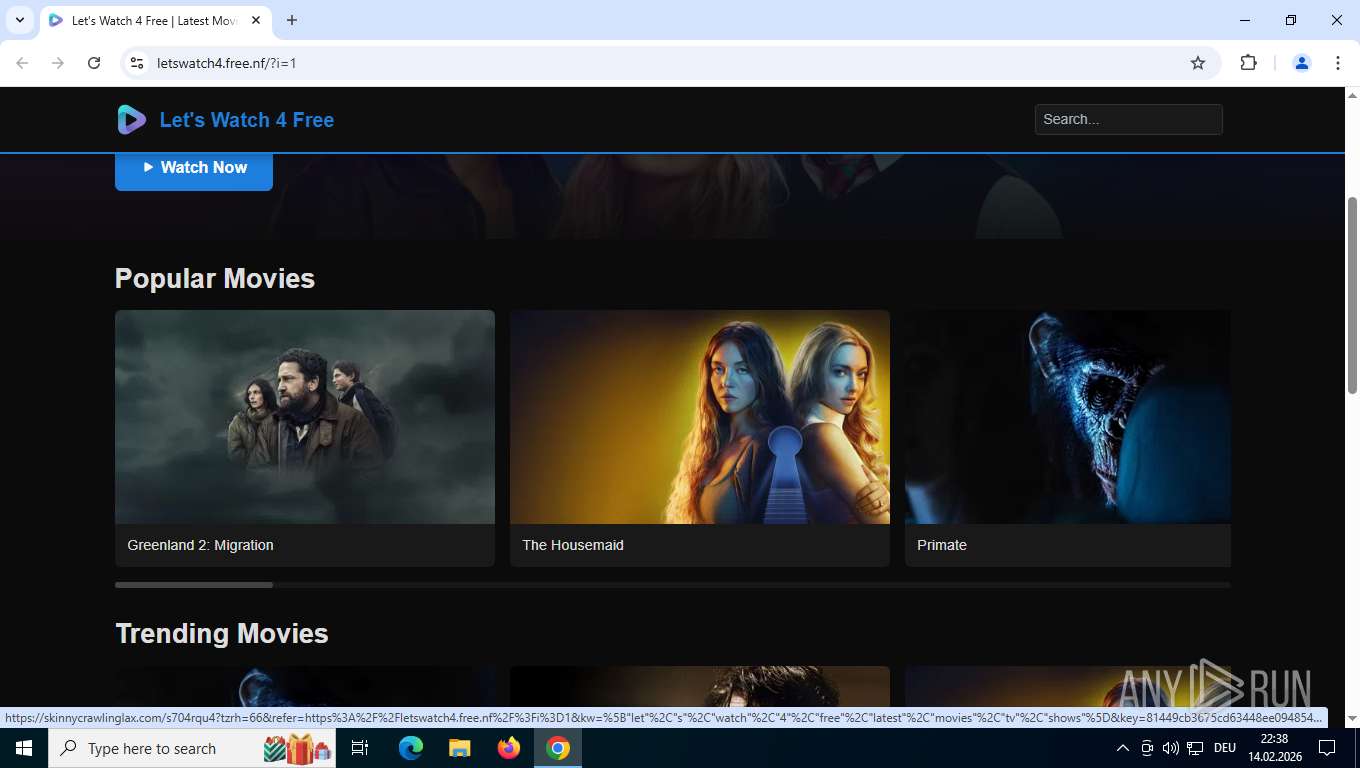Open the Primate movie poster
The height and width of the screenshot is (768, 1360).
tap(1068, 417)
